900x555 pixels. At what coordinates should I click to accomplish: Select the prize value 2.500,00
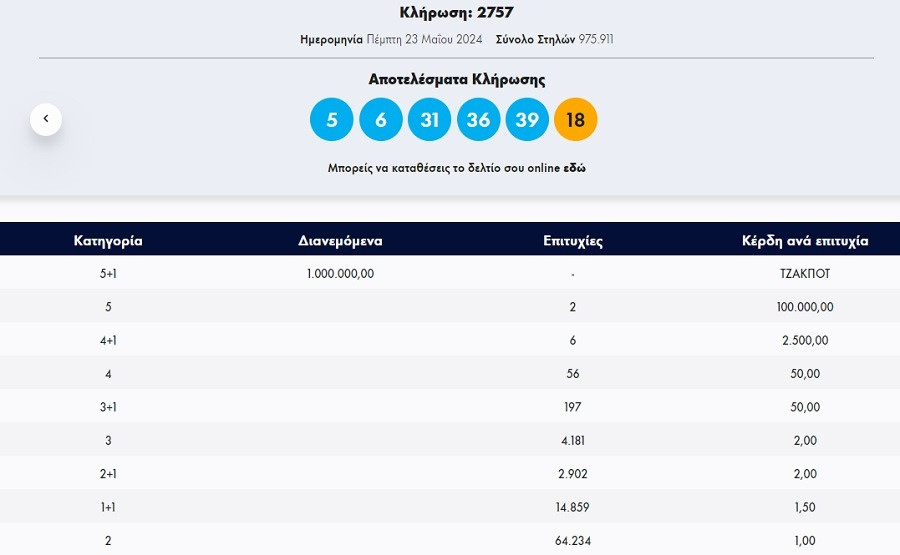click(x=805, y=340)
